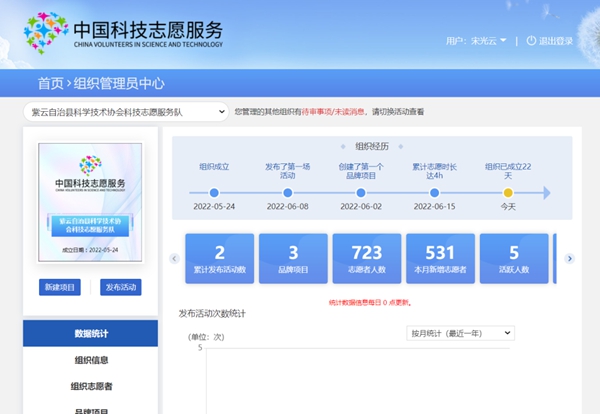
Task: Click the 创建了第一个品牌项目 timeline dot
Action: [x=361, y=192]
